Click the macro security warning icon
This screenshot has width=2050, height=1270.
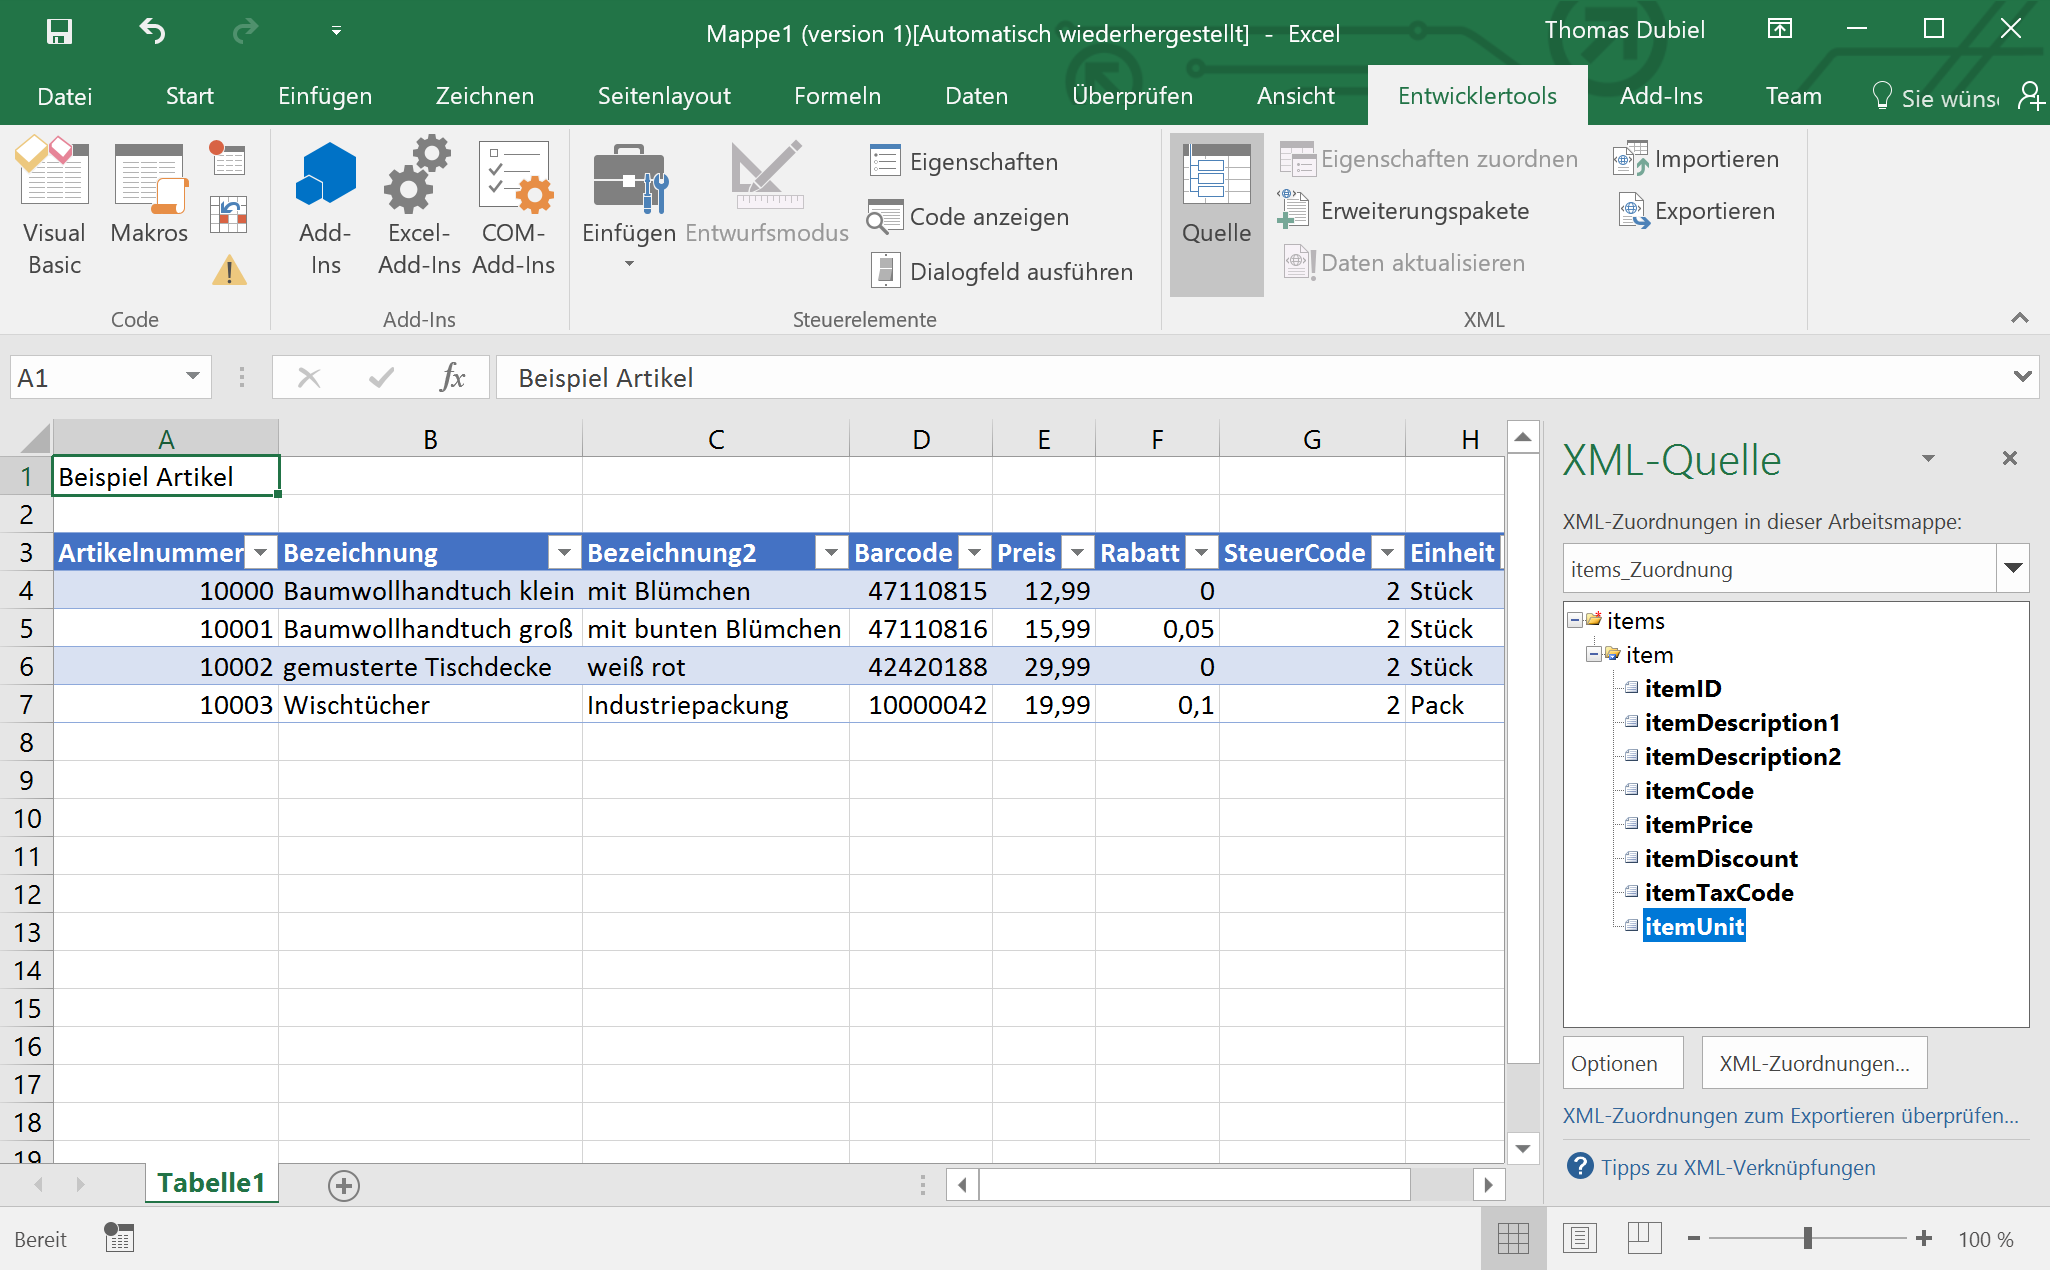click(229, 271)
